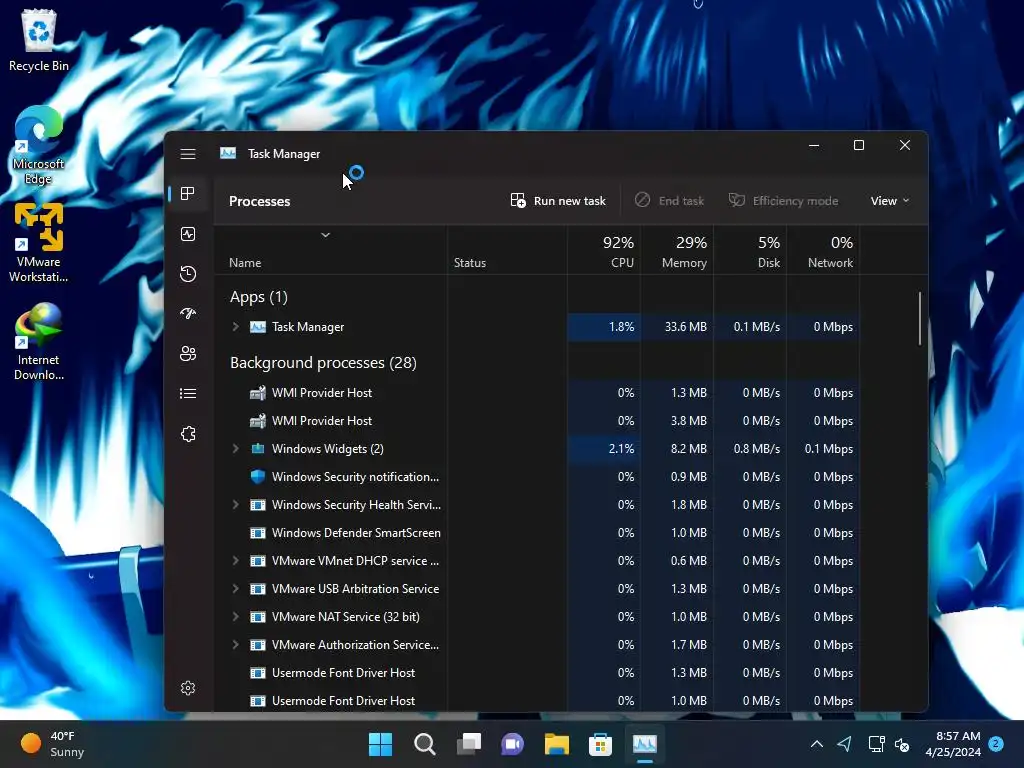Expand the Windows Widgets (2) row
1024x768 pixels.
235,449
